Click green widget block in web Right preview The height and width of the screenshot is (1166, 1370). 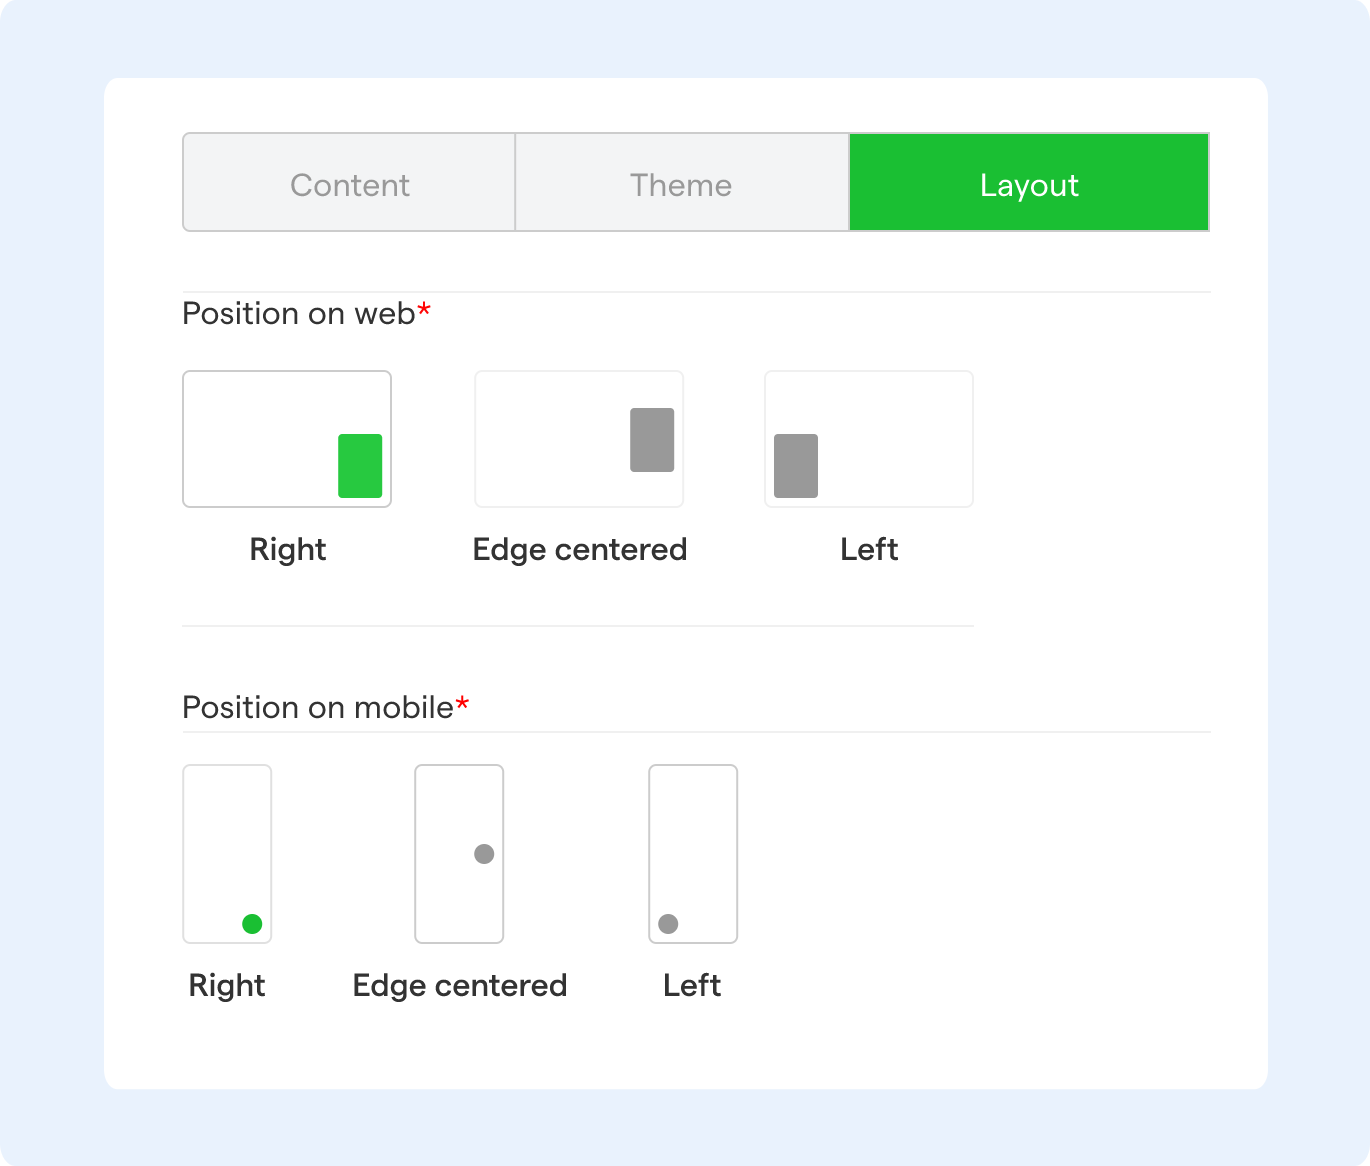(x=360, y=465)
